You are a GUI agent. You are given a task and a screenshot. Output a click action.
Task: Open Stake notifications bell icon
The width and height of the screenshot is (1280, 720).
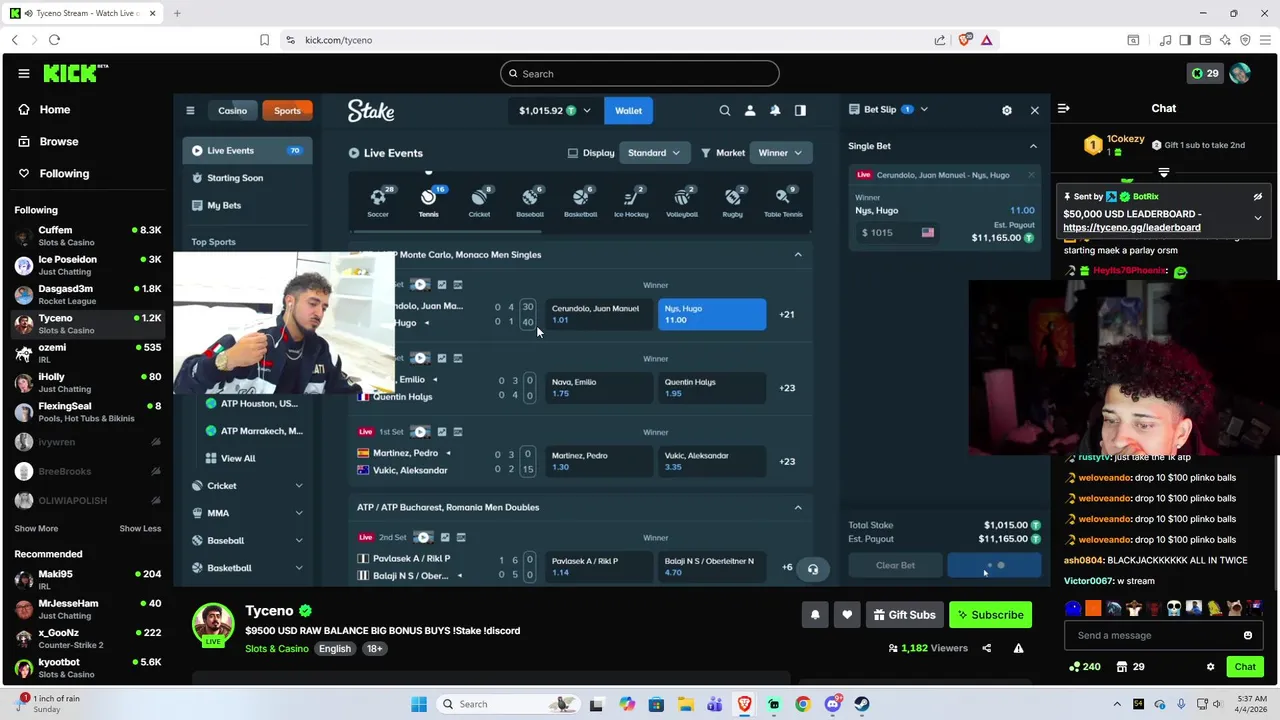click(x=775, y=110)
